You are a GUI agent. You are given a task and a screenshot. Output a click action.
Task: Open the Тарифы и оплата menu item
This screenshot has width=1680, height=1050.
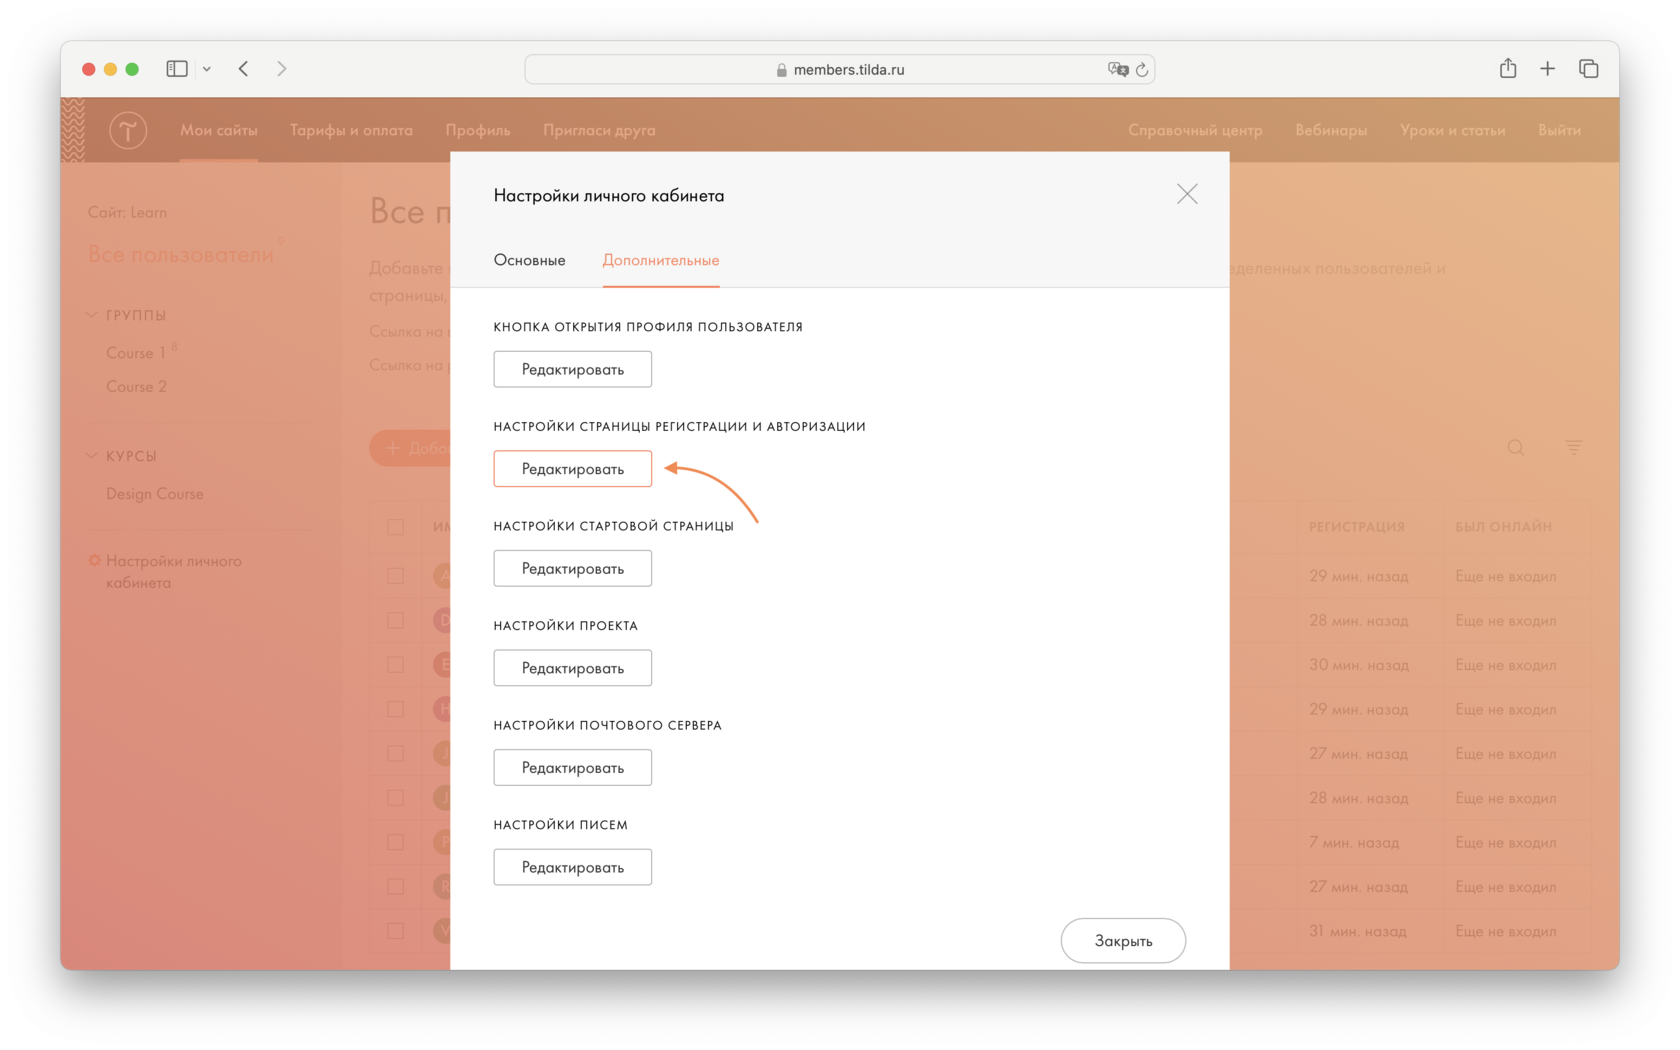point(351,130)
